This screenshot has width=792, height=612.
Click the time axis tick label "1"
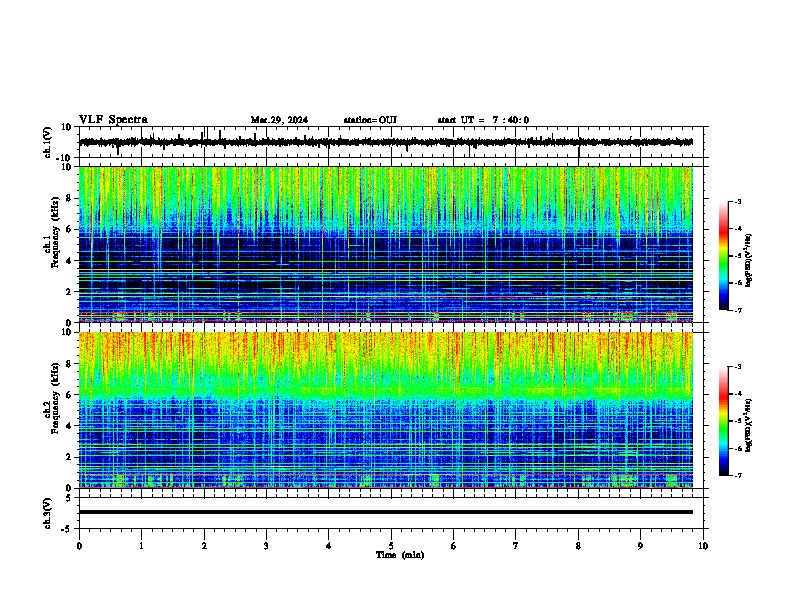pos(142,546)
